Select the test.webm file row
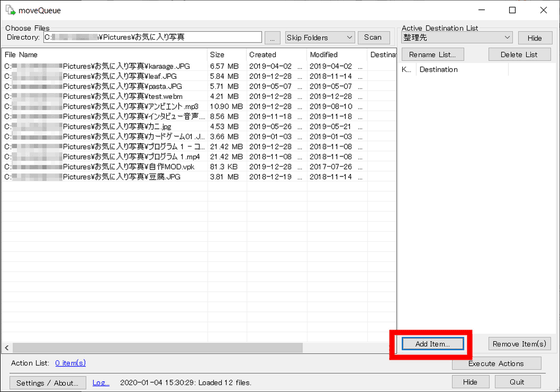 [199, 96]
